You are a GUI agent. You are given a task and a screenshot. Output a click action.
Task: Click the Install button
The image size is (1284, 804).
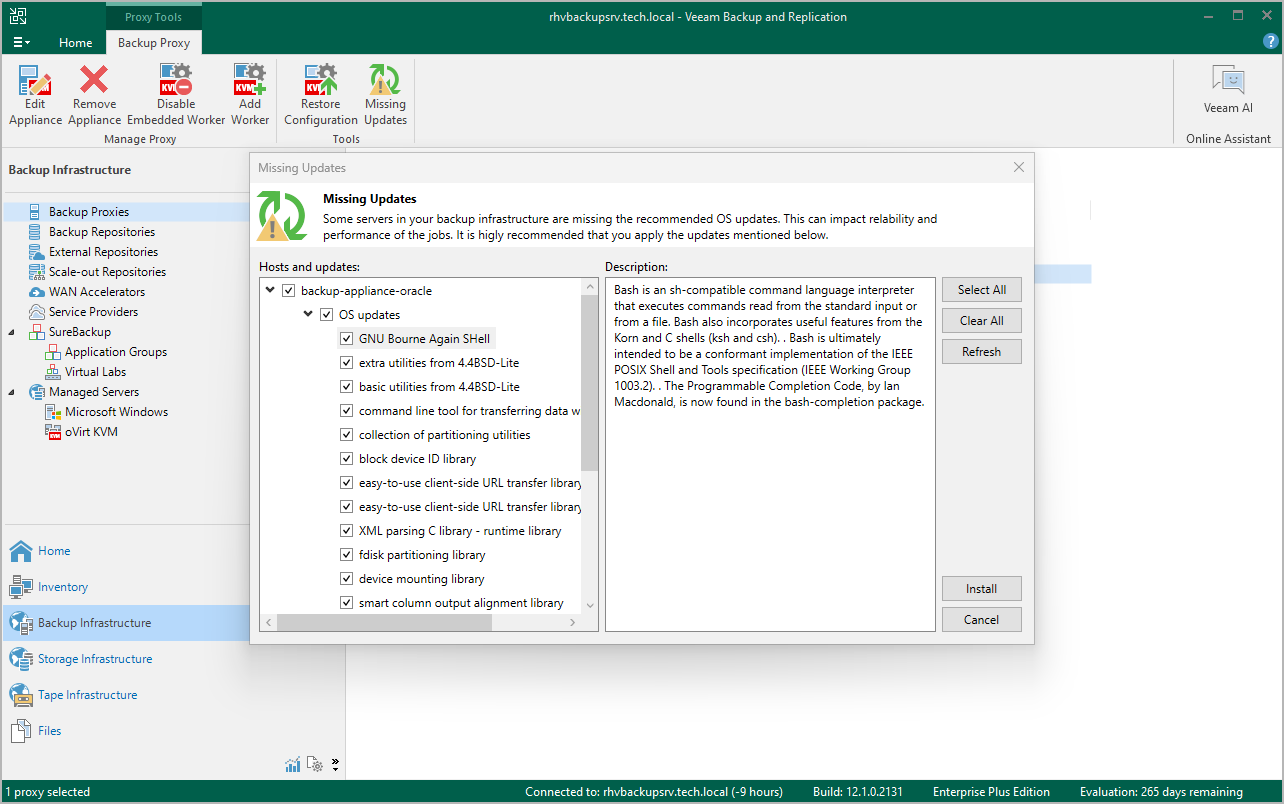tap(982, 589)
